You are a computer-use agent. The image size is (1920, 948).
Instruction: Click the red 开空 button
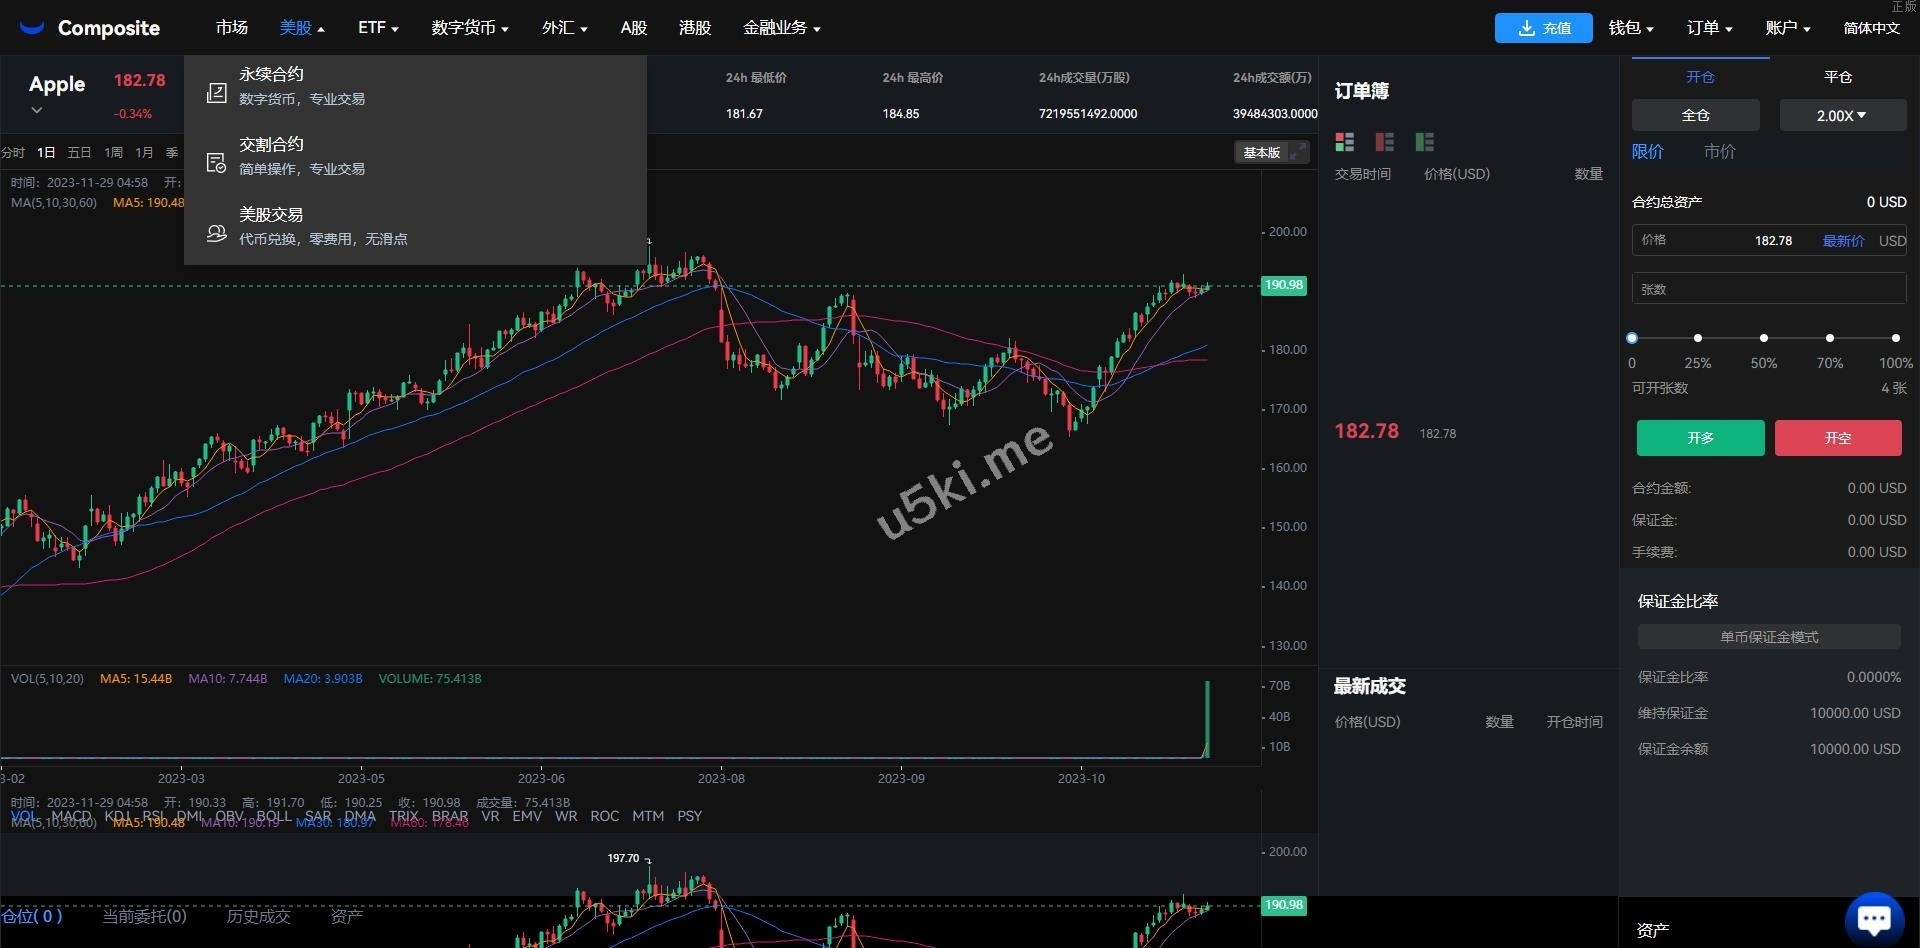click(1838, 438)
